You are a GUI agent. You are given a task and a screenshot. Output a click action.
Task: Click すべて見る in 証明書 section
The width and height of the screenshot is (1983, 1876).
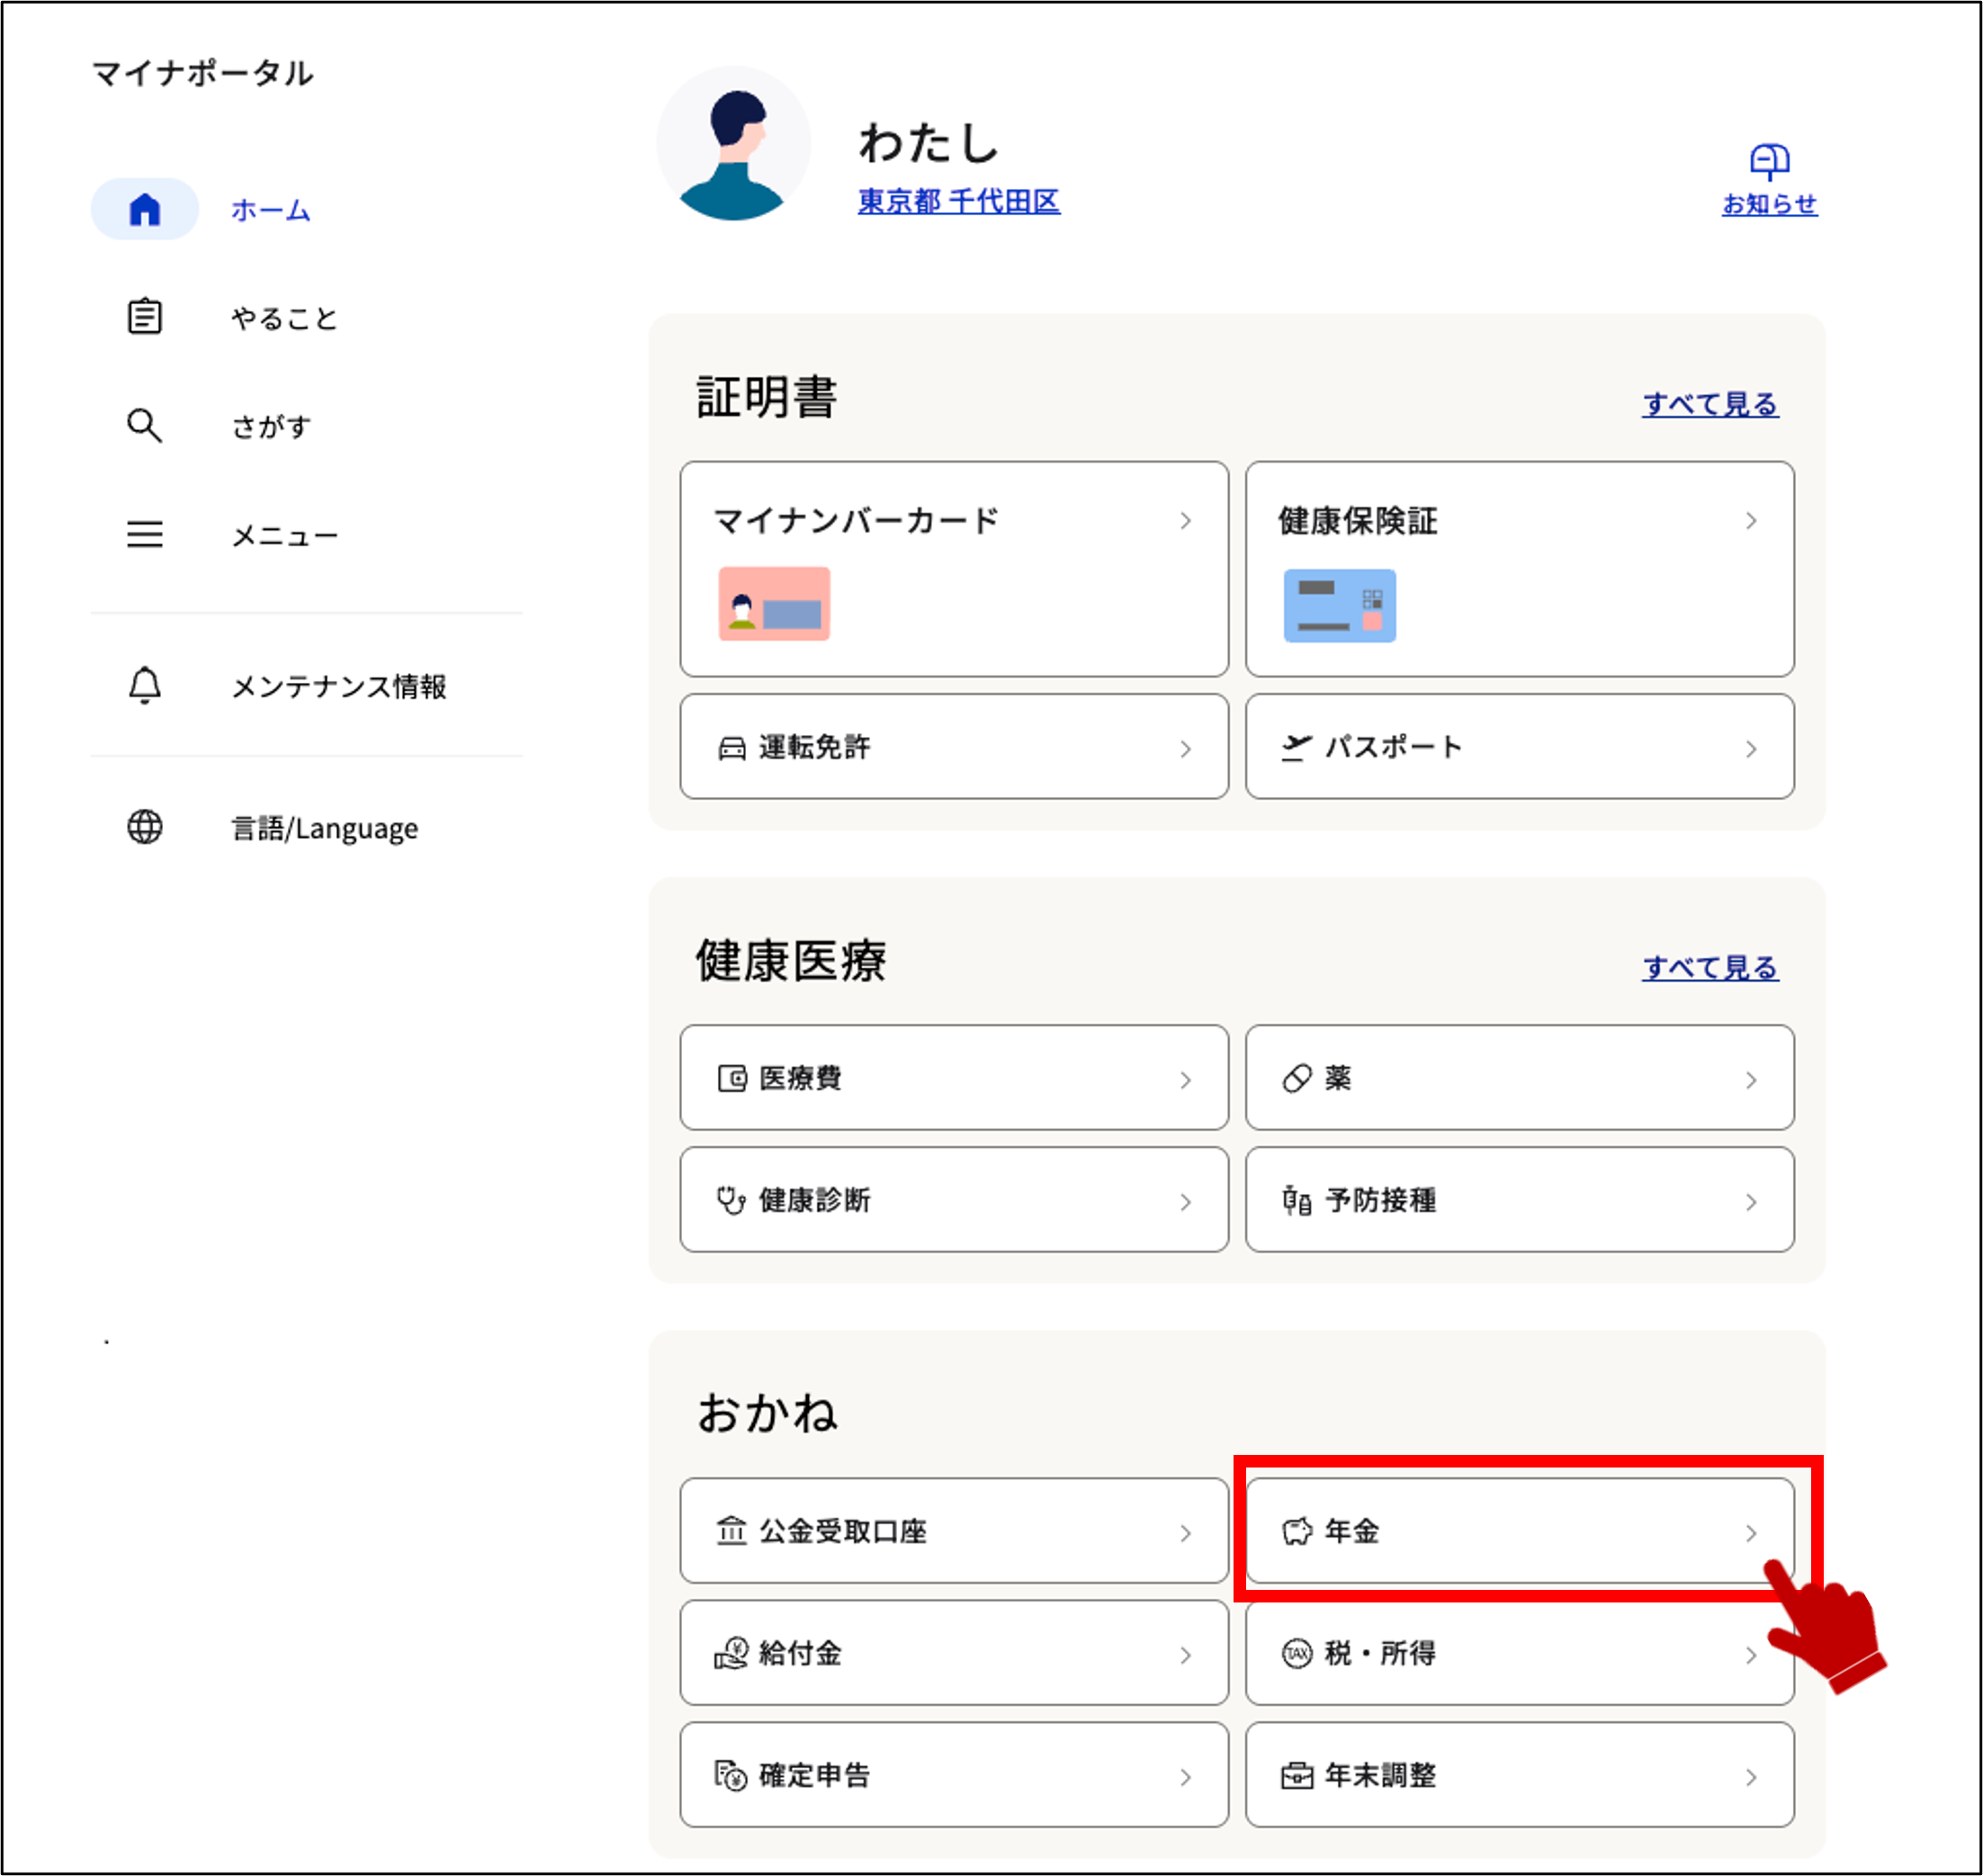(1710, 404)
